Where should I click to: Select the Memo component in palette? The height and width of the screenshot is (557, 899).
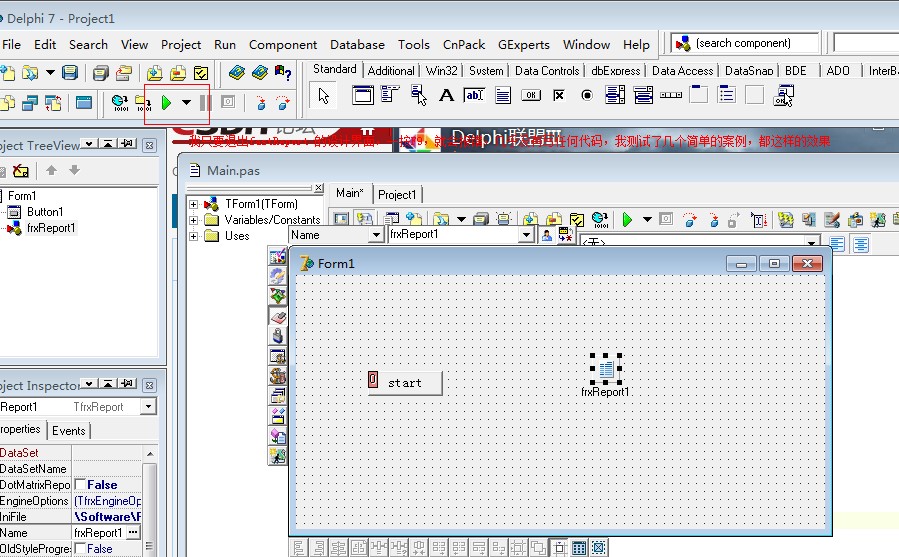pyautogui.click(x=503, y=95)
